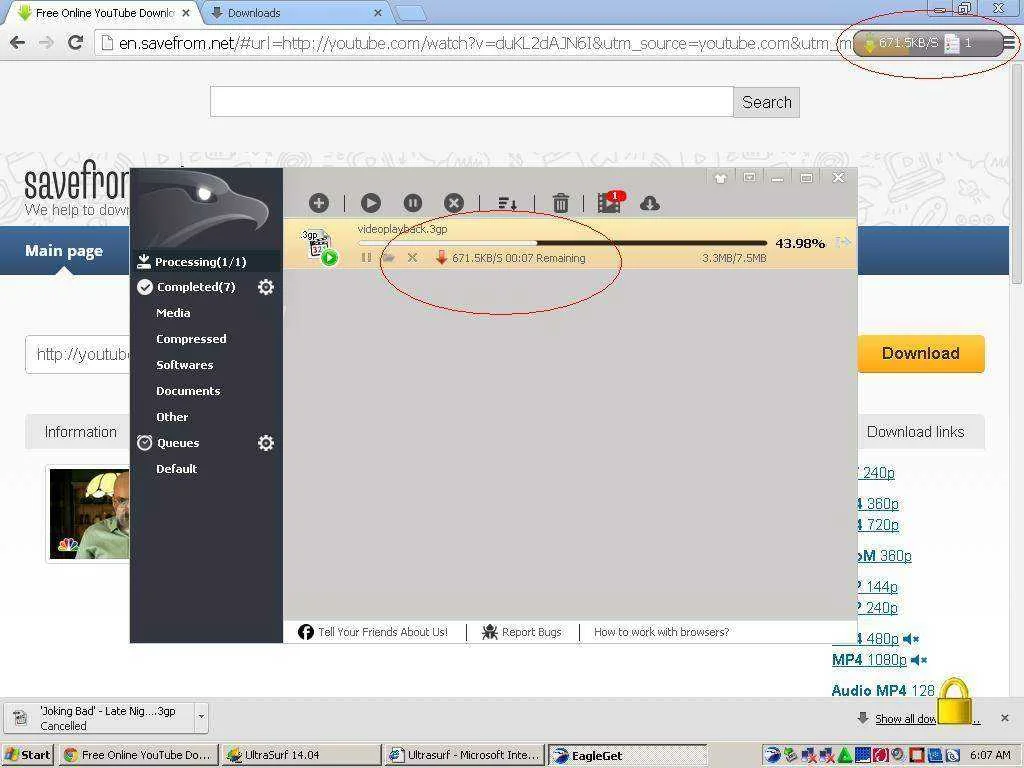Click the video thumbnail under Information
The width and height of the screenshot is (1024, 768).
[89, 513]
